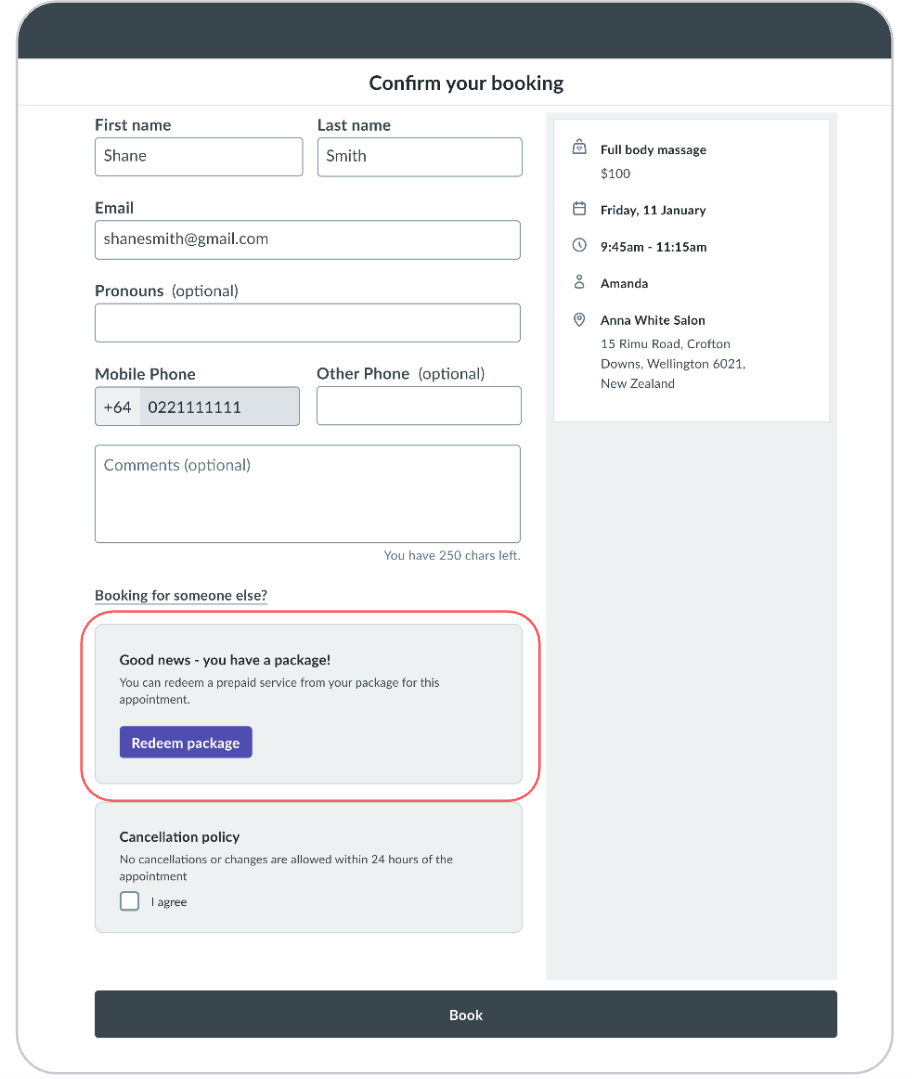Click the Cancellation policy heading

179,837
